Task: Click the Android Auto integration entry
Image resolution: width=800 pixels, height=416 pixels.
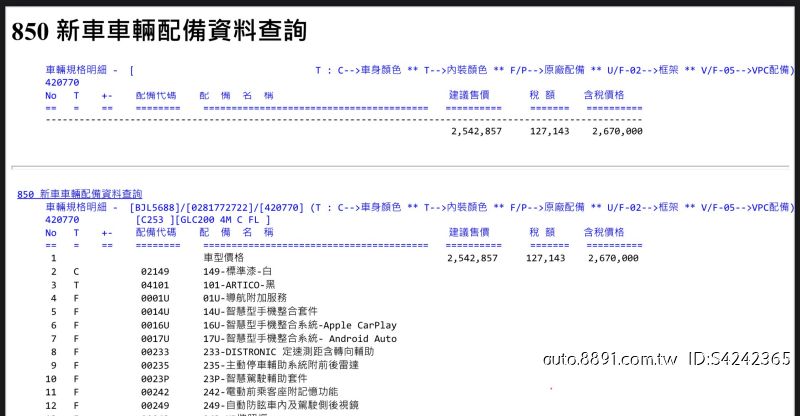Action: pyautogui.click(x=299, y=338)
